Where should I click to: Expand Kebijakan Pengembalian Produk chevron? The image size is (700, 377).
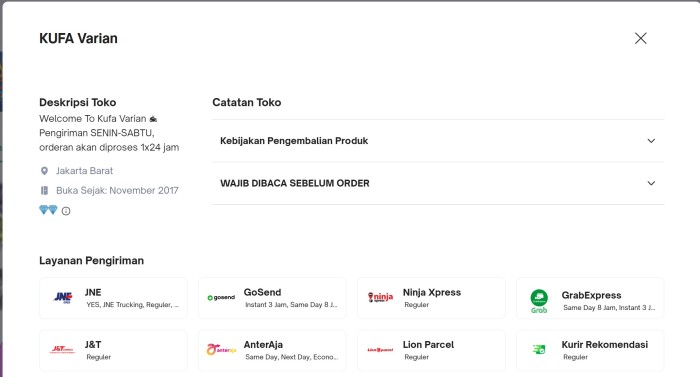point(651,141)
